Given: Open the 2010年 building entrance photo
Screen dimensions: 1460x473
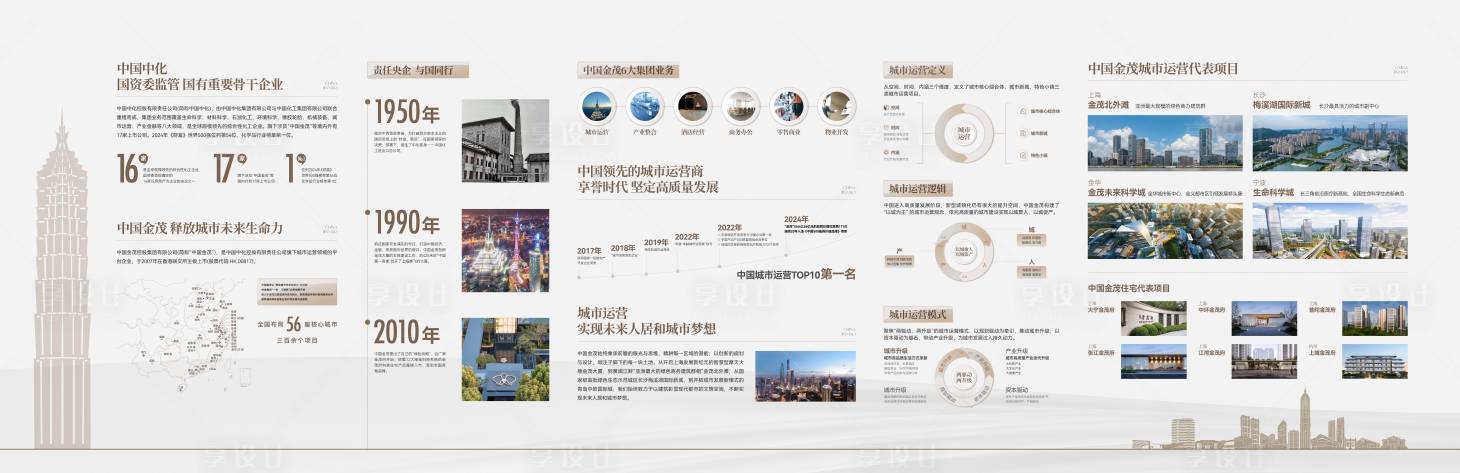Looking at the screenshot, I should pyautogui.click(x=505, y=360).
